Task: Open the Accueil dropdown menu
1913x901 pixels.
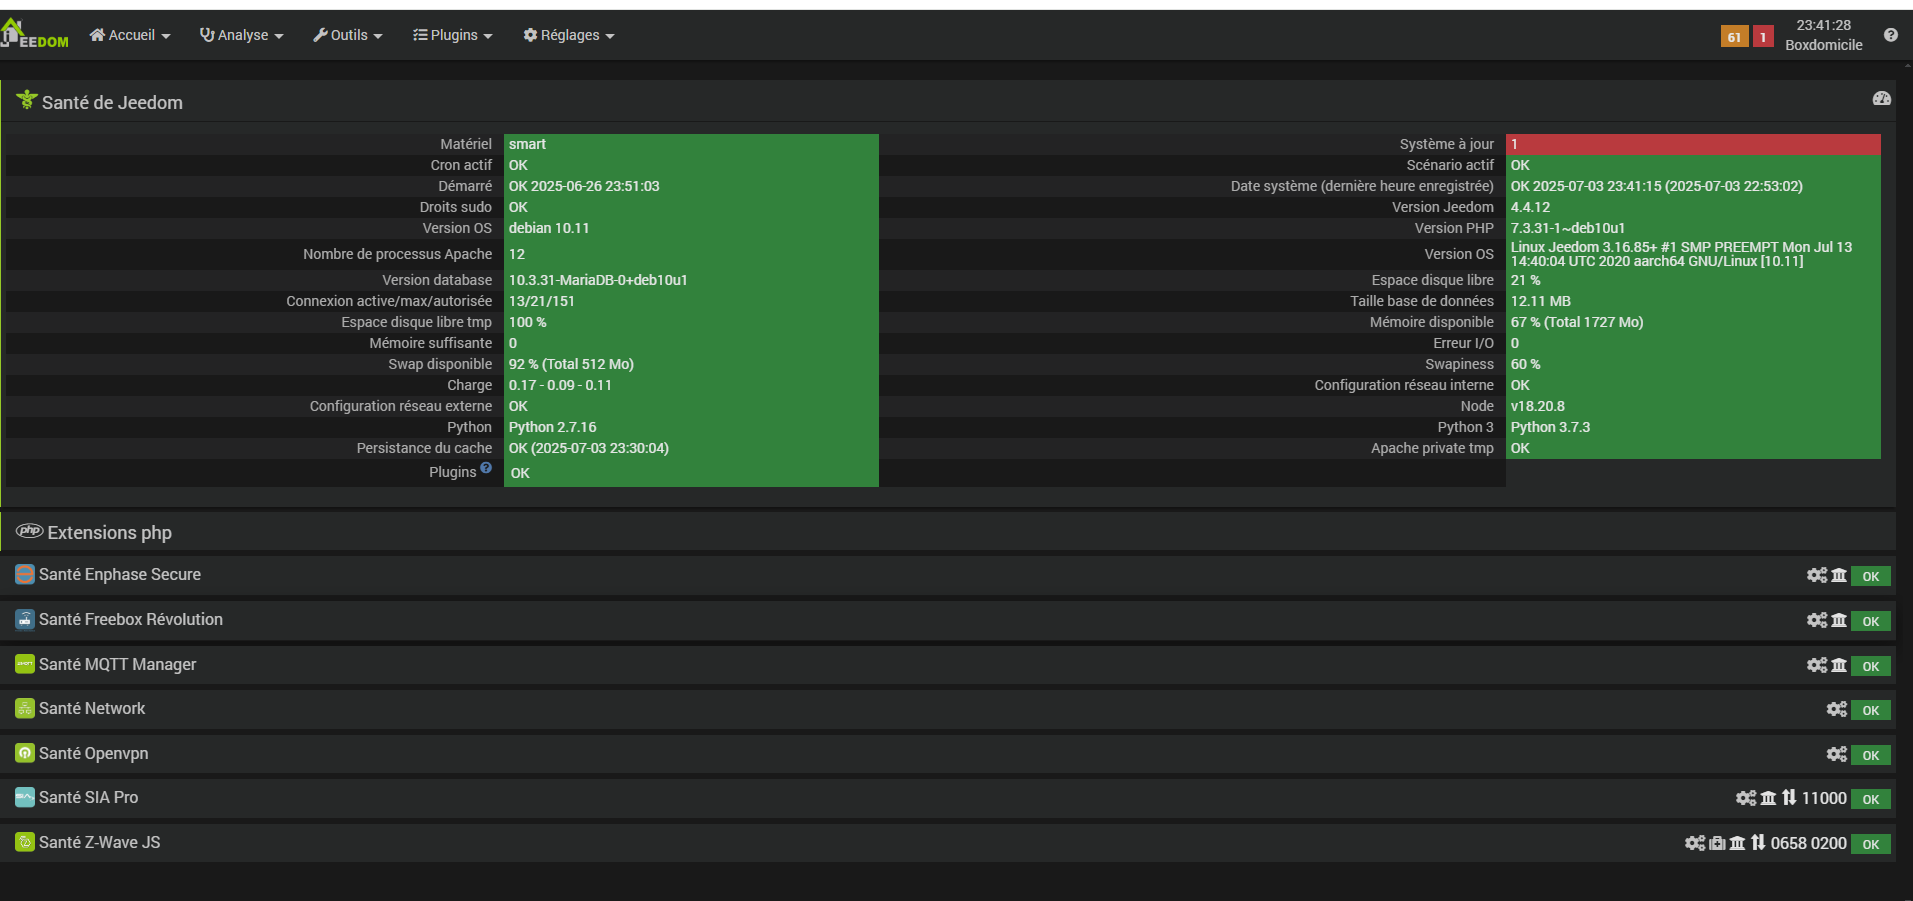Action: point(130,35)
